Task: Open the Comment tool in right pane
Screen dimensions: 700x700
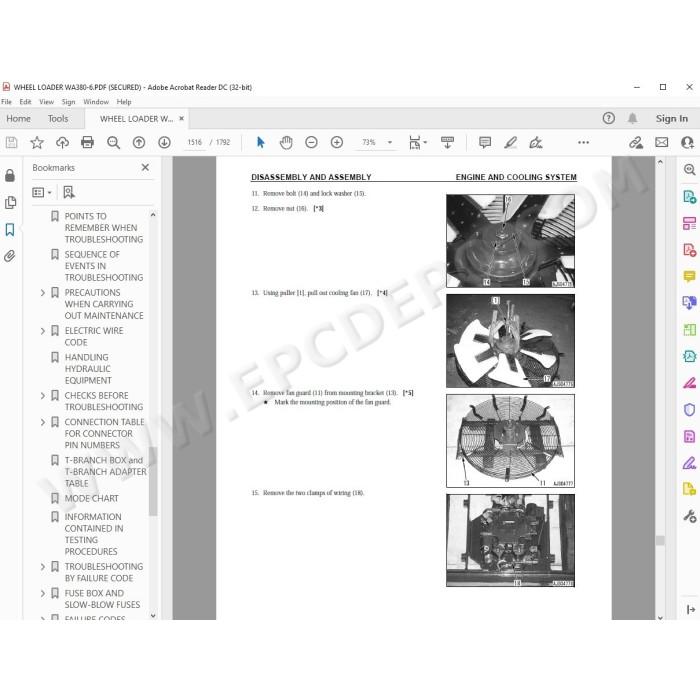Action: [689, 276]
